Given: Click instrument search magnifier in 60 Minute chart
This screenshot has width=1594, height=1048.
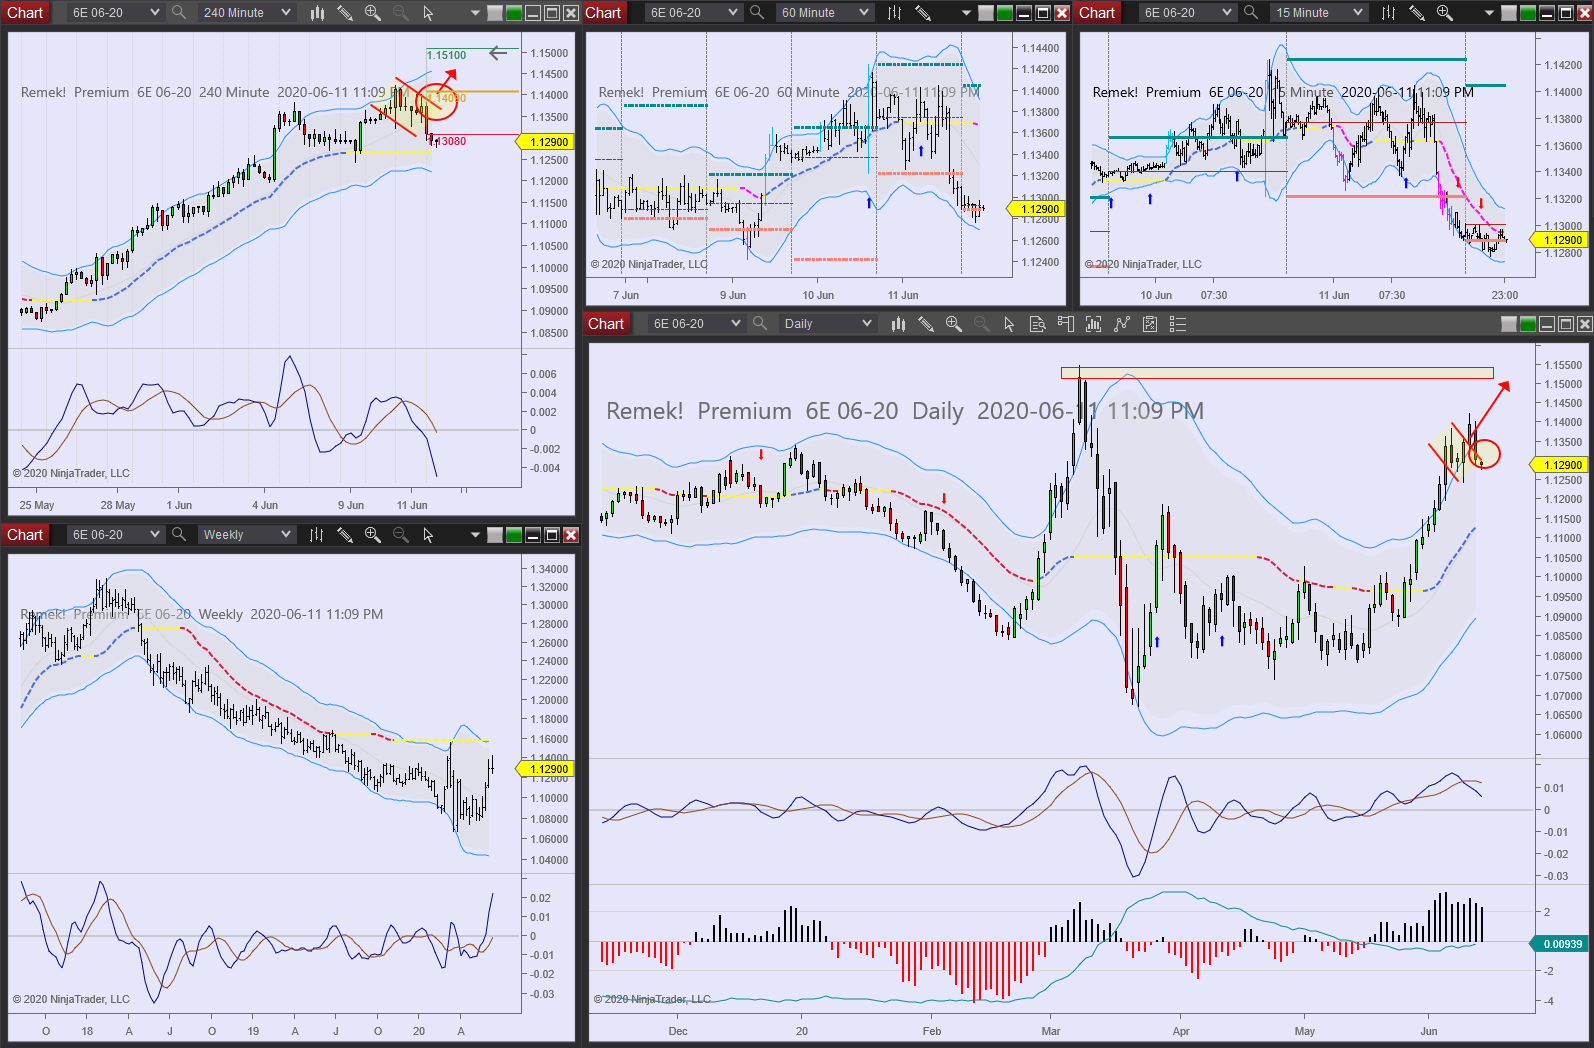Looking at the screenshot, I should pos(757,12).
